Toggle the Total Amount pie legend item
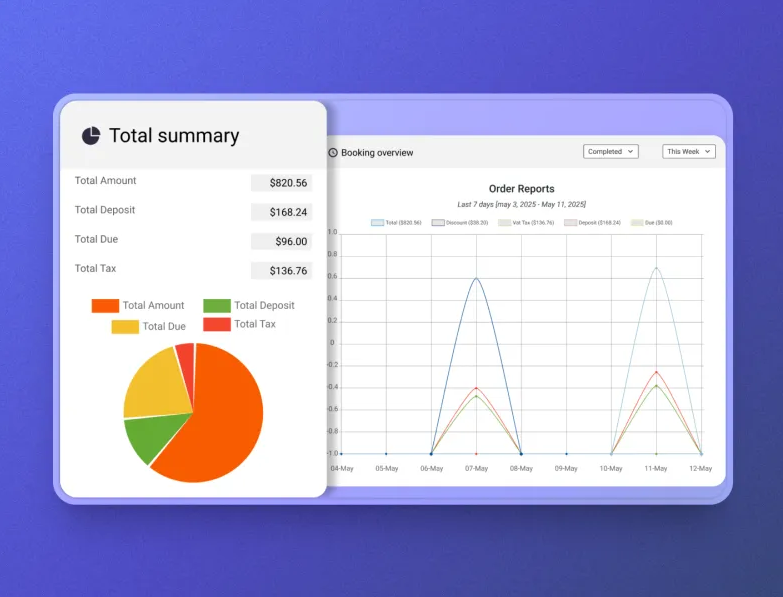 (x=139, y=306)
